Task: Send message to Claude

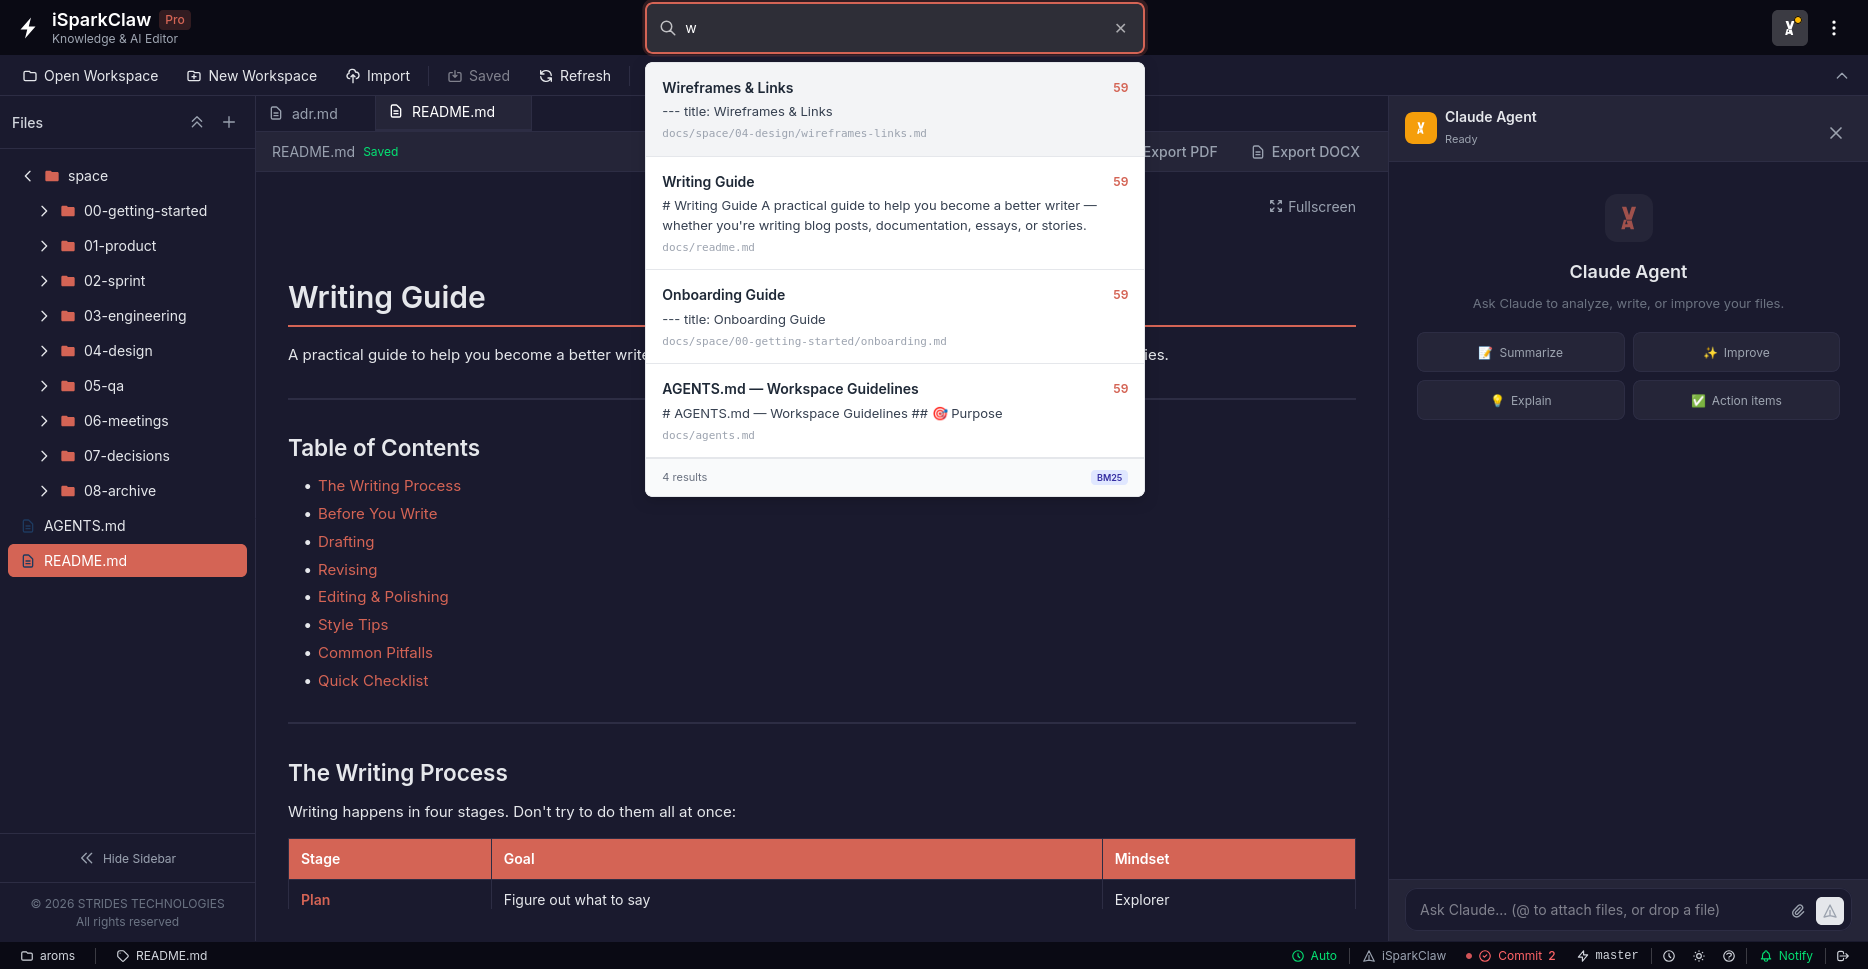Action: [x=1829, y=911]
